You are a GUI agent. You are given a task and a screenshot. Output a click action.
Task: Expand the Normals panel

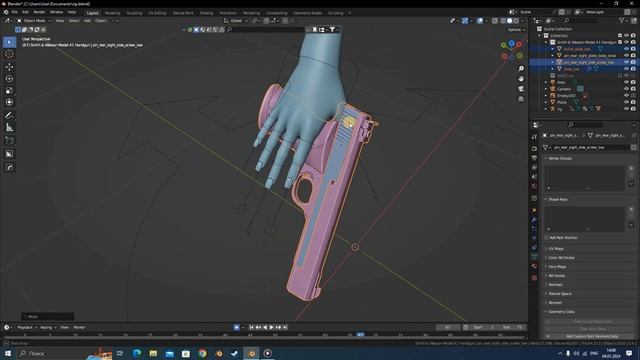(546, 284)
